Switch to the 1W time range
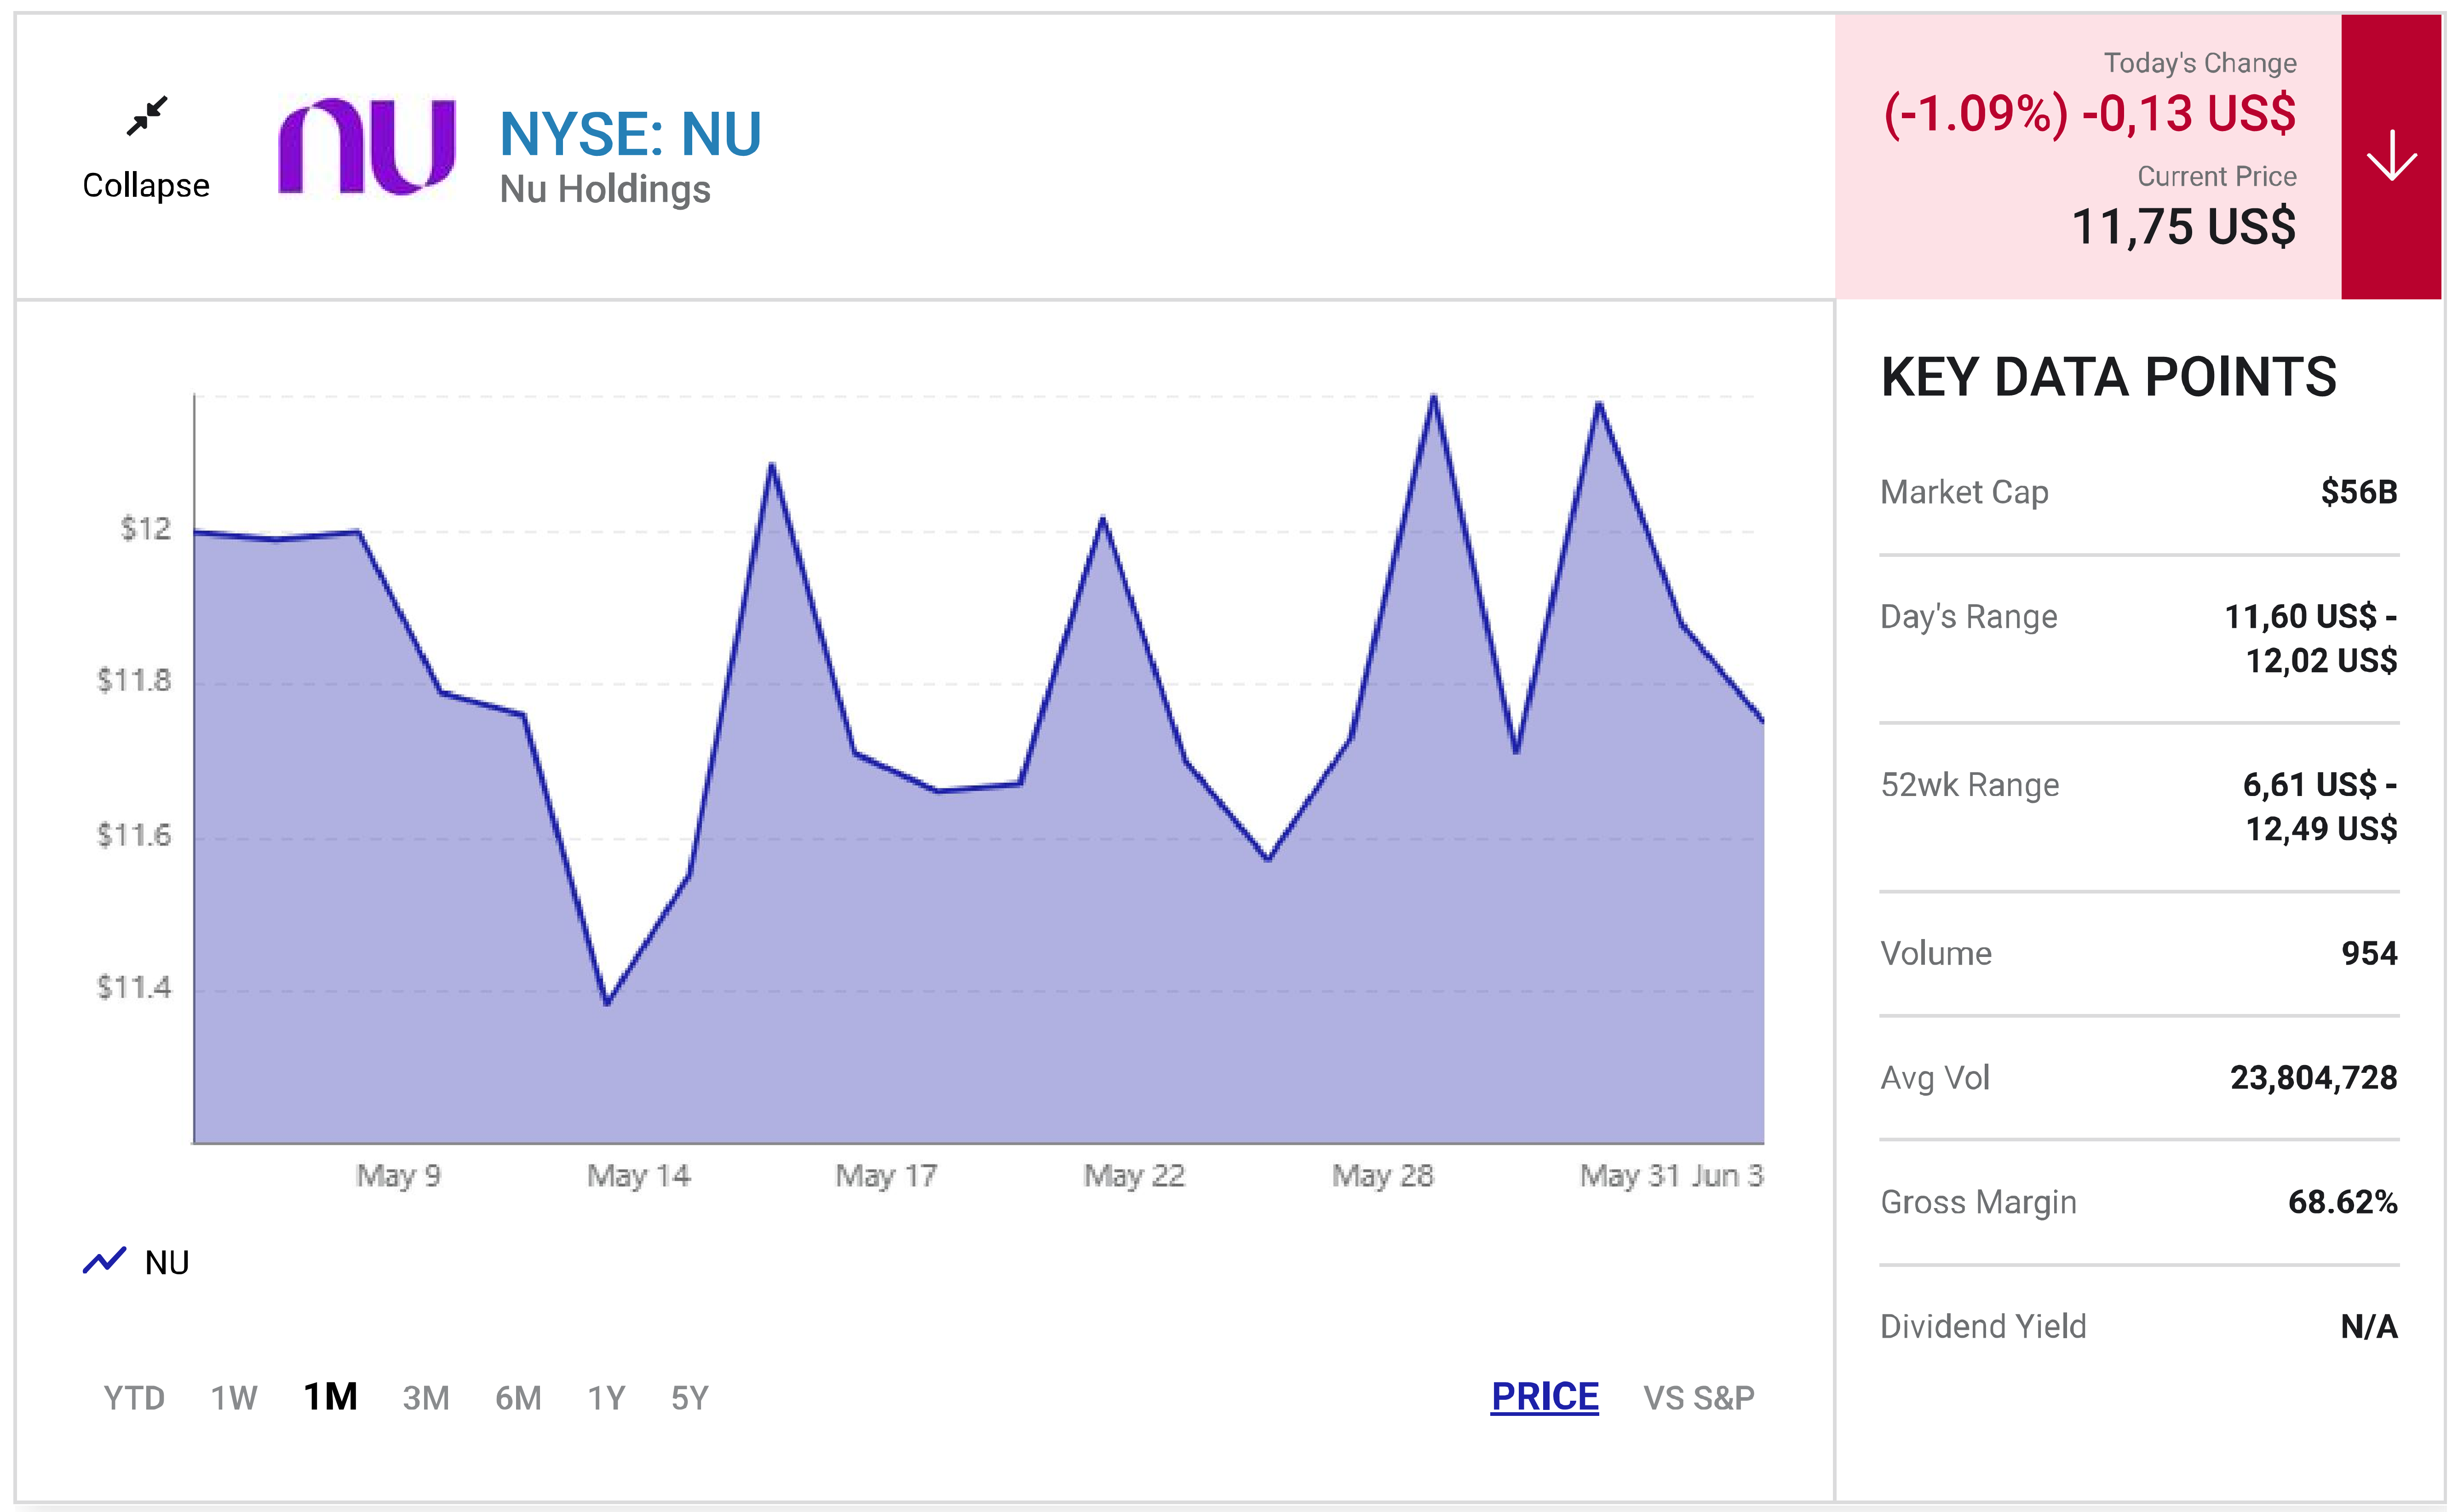2458x1512 pixels. click(234, 1397)
